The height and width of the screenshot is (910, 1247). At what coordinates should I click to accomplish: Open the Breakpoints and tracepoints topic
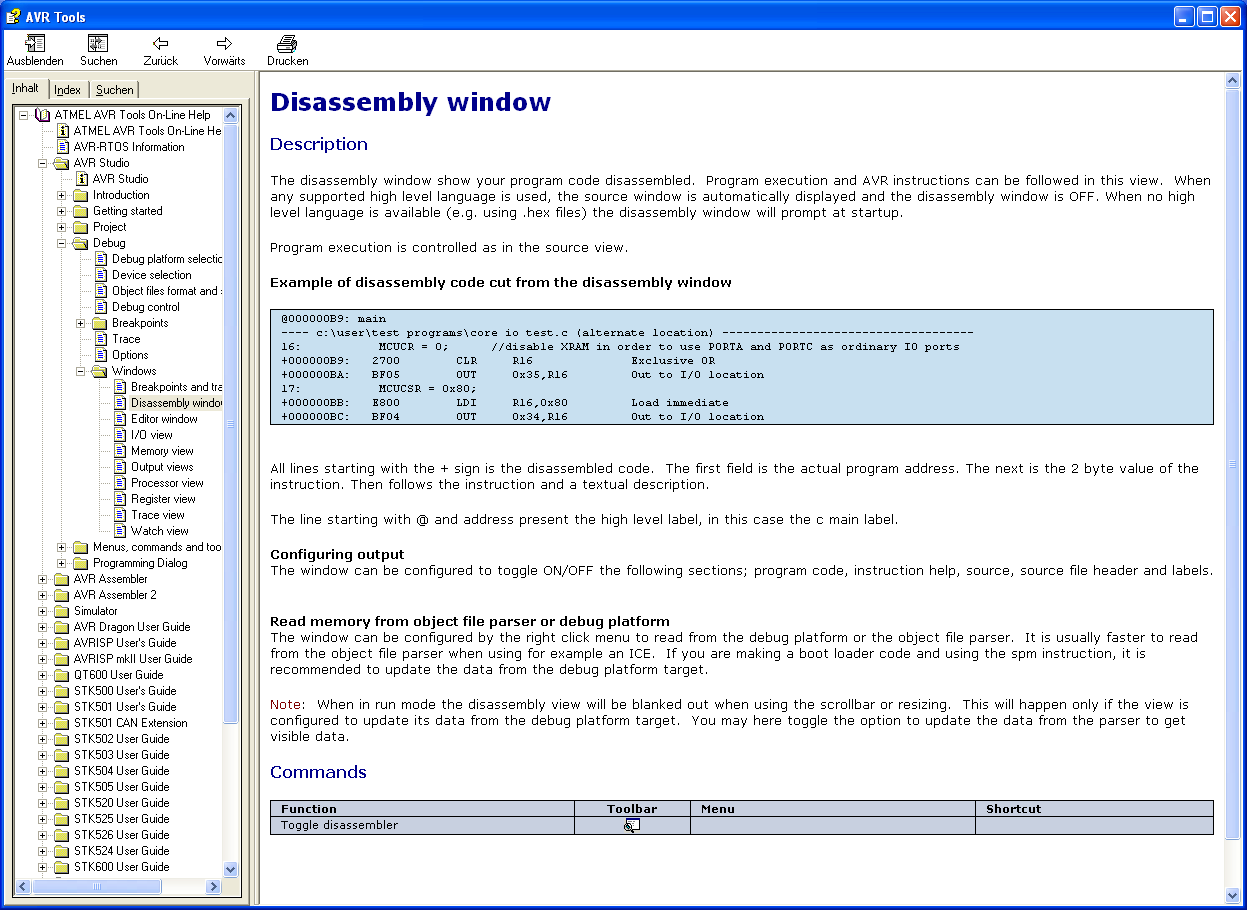[x=177, y=387]
